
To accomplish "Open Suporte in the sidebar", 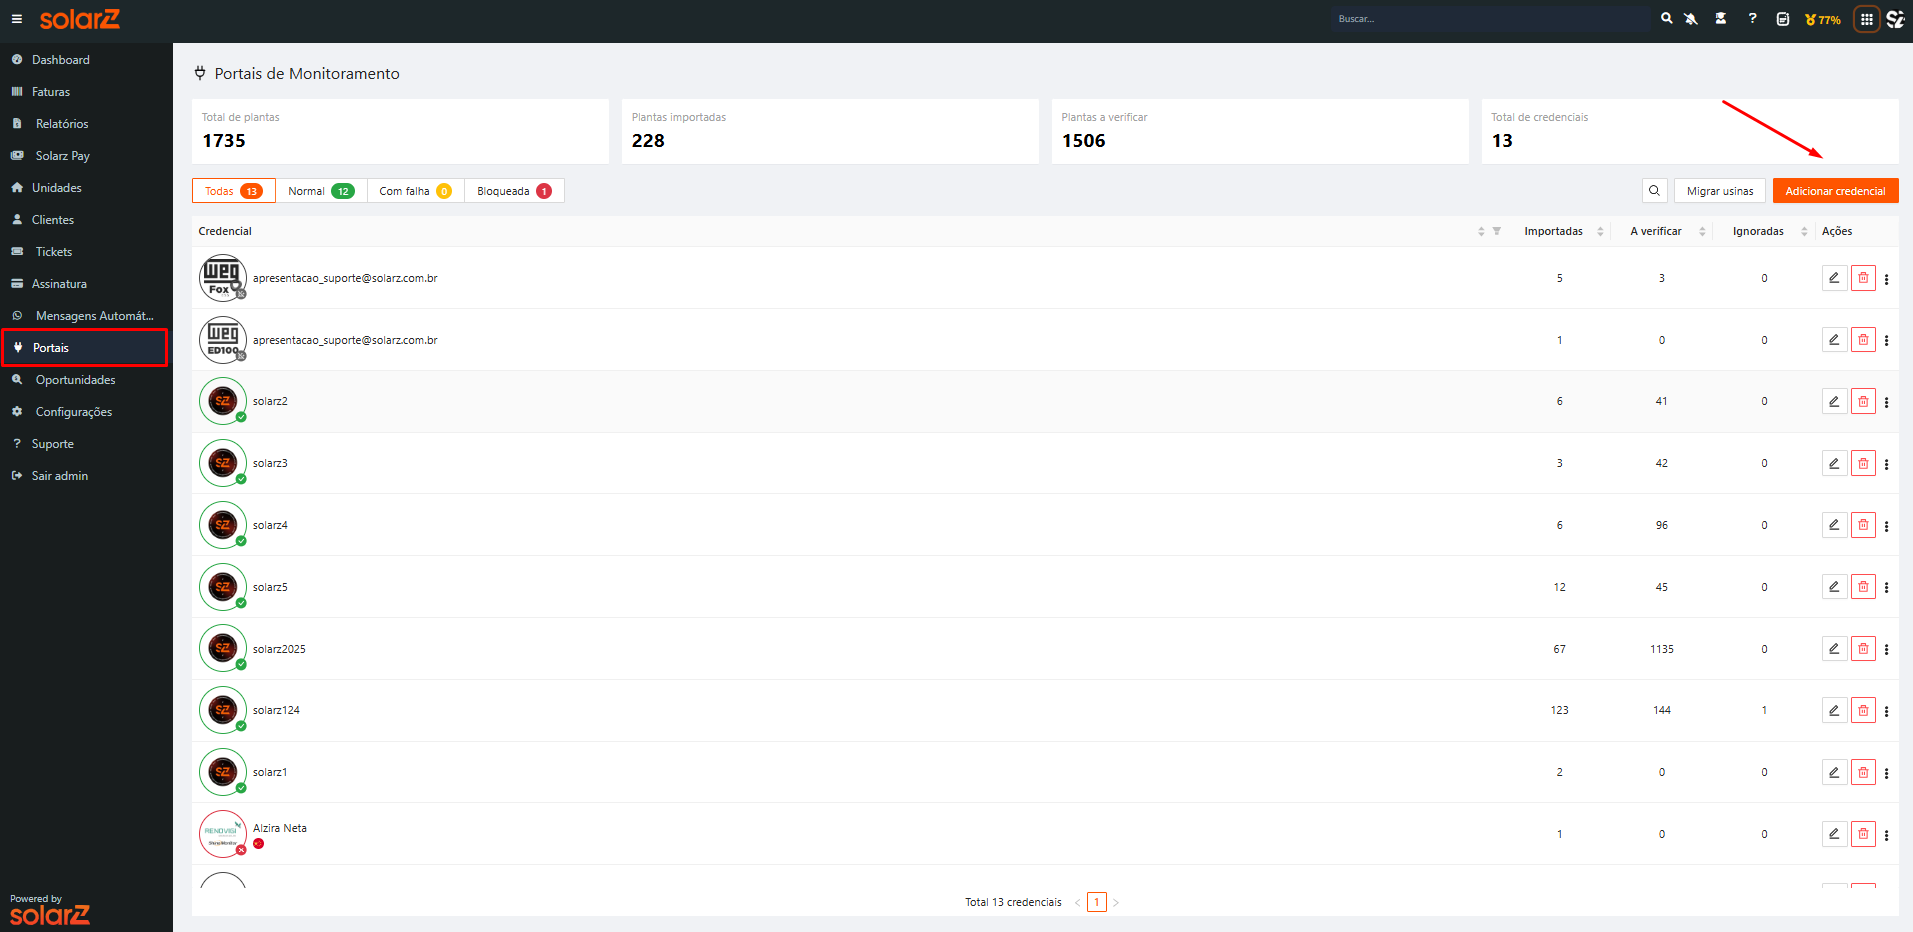I will coord(86,444).
